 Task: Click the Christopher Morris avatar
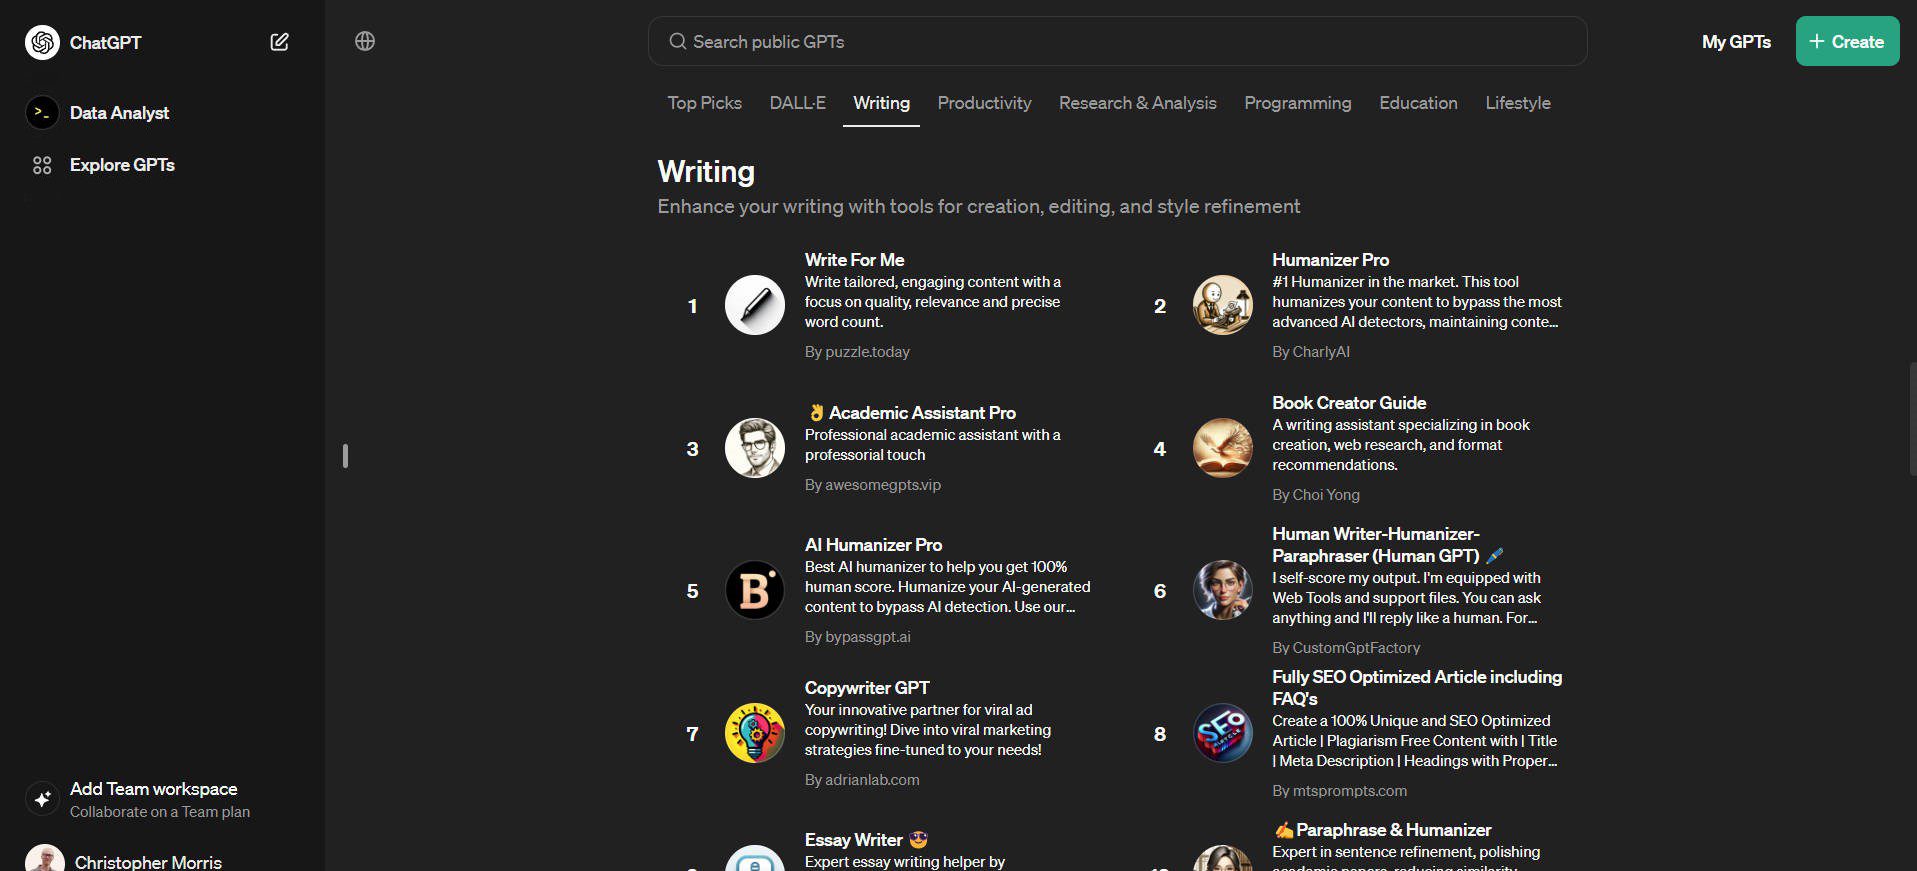point(45,859)
